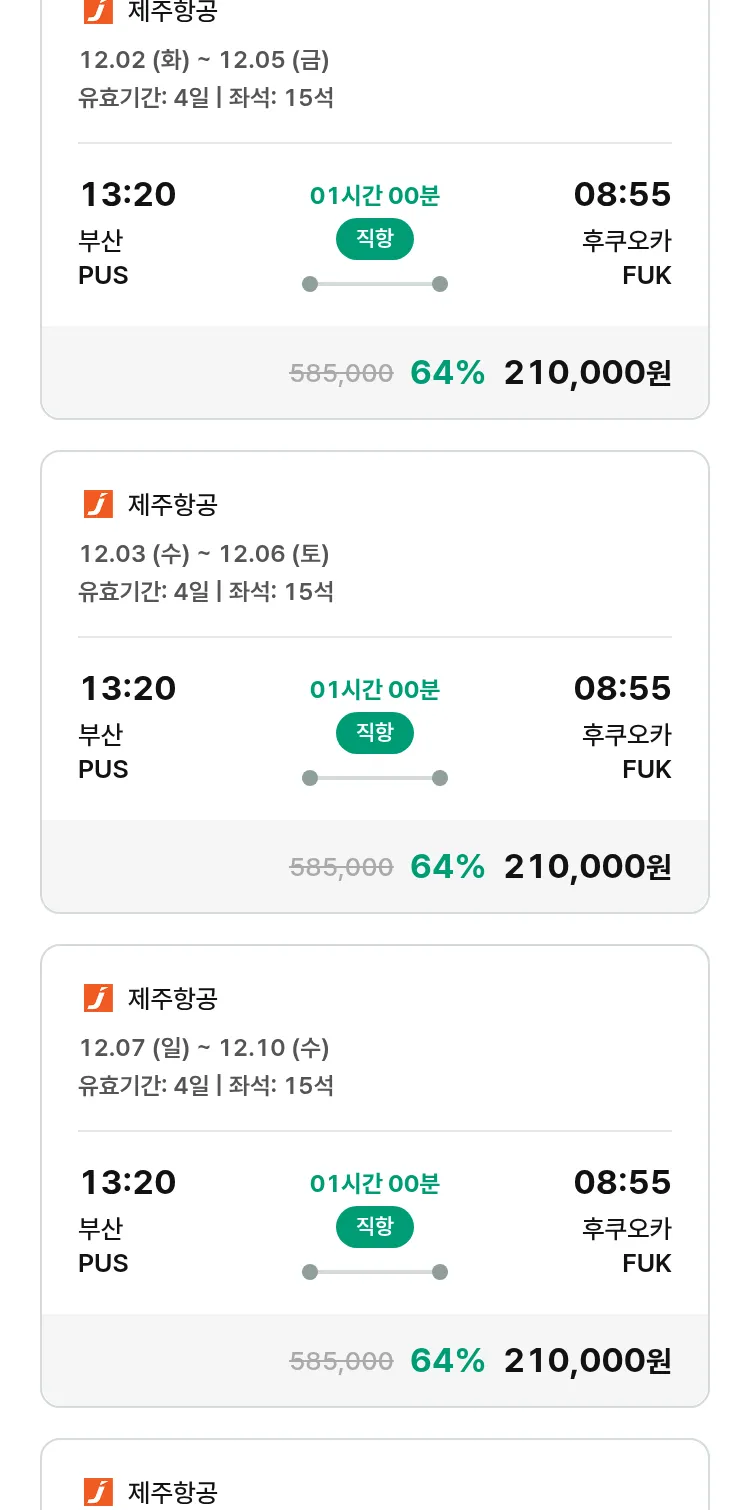Tap 직항 badge on the 12.03 flight
Screen dimensions: 750x1510
[375, 734]
